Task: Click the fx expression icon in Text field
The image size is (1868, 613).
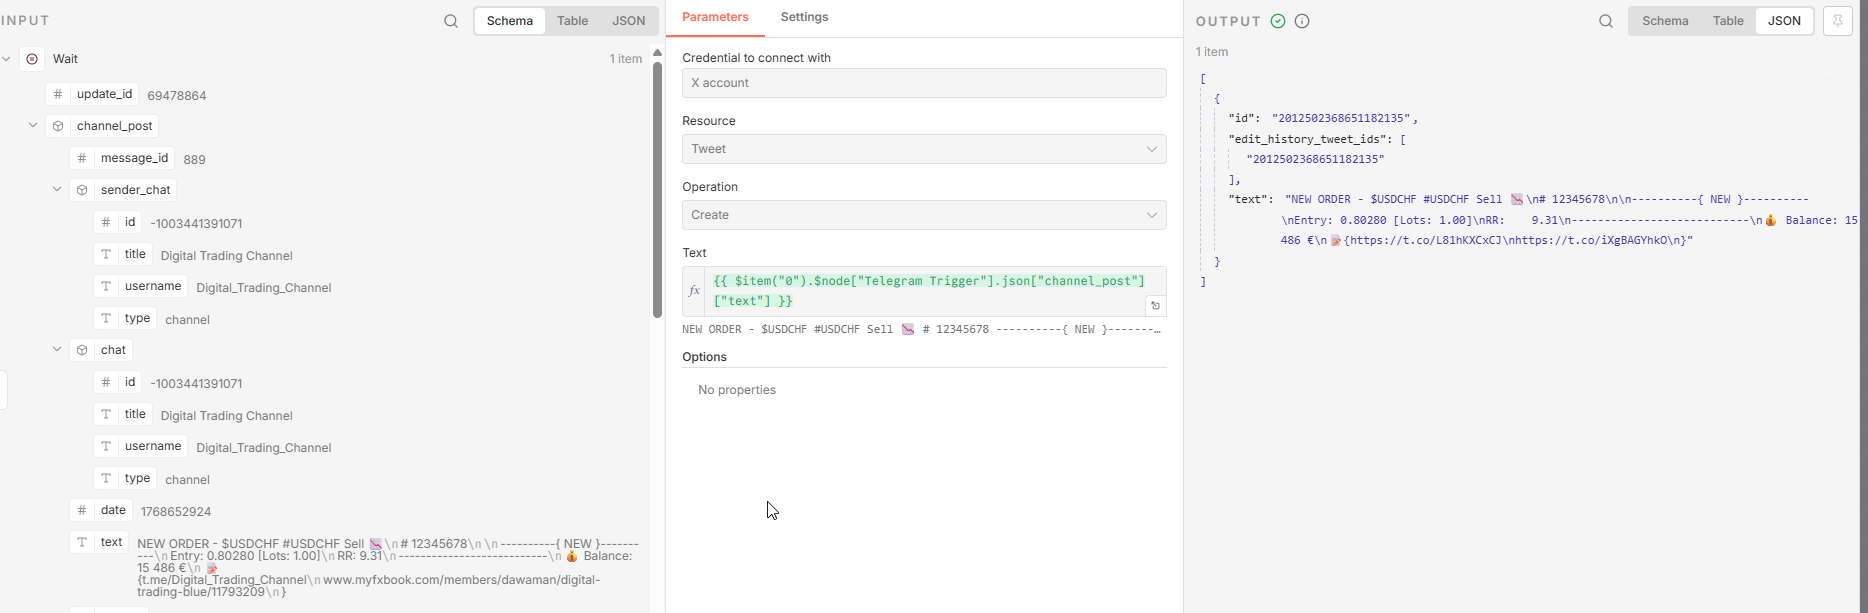Action: (694, 291)
